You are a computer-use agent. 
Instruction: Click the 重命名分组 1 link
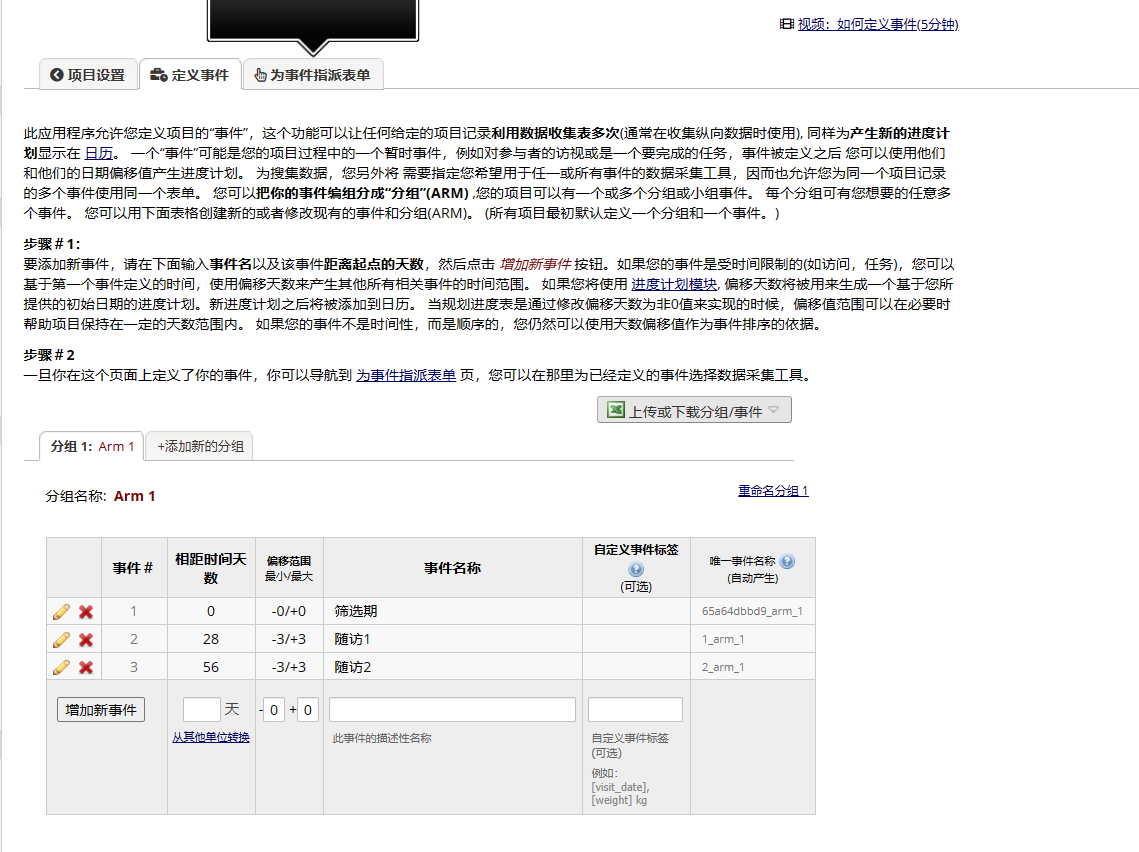pos(772,491)
